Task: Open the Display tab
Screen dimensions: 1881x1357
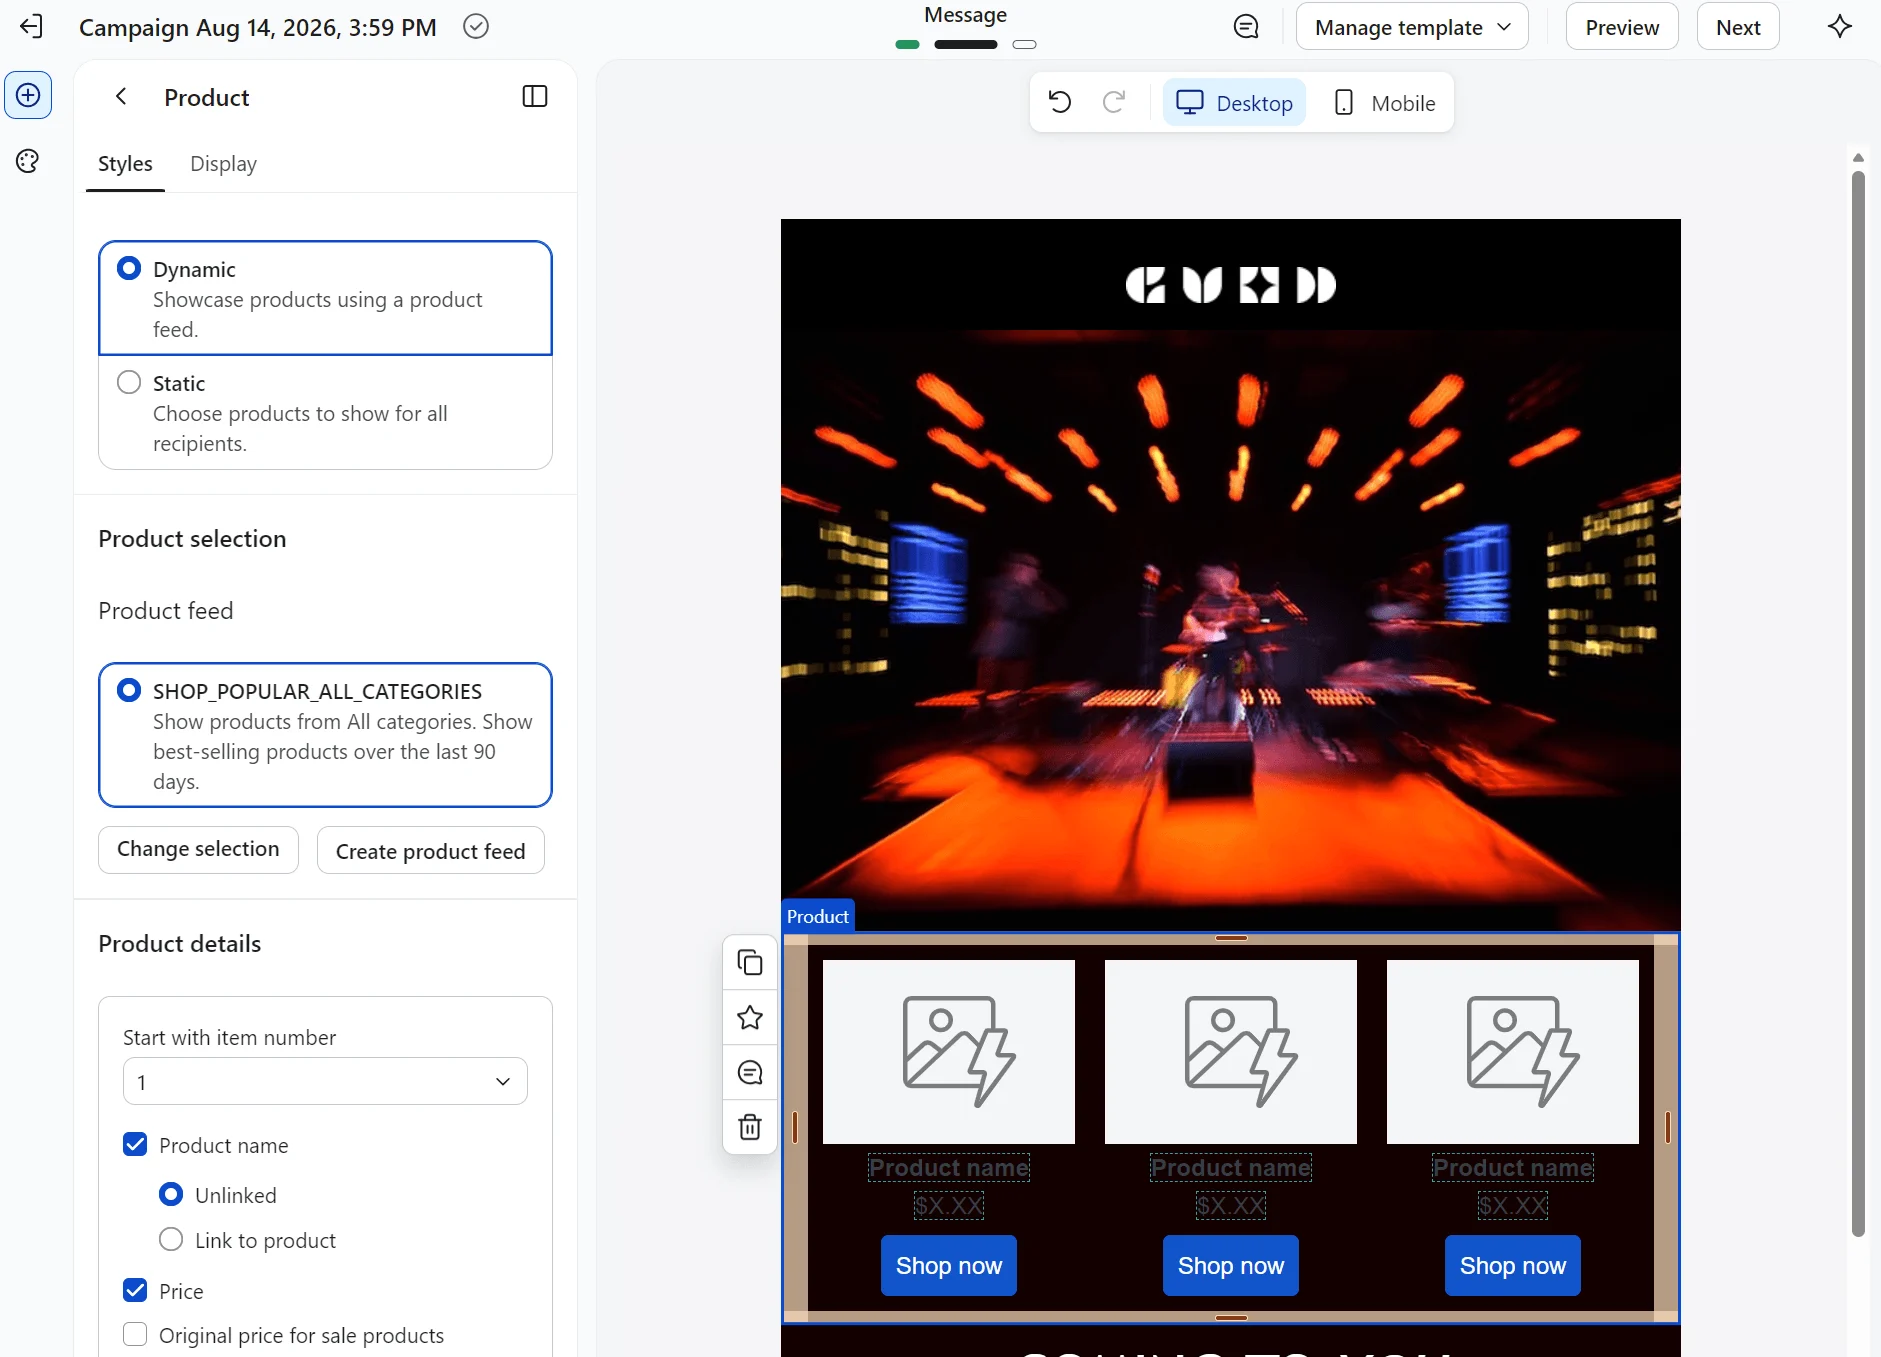Action: 223,164
